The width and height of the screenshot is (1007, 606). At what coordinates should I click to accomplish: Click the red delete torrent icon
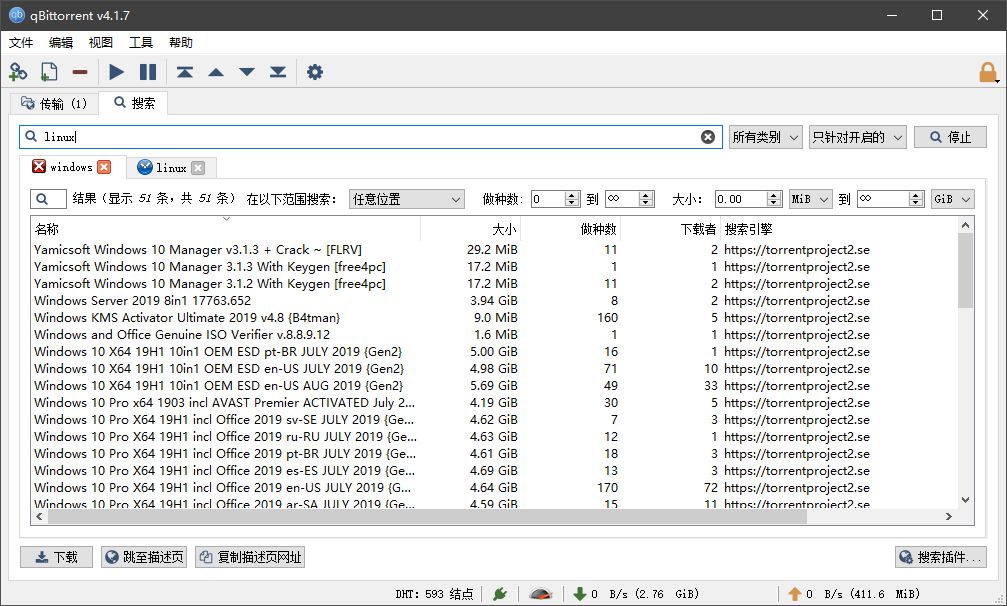point(79,72)
